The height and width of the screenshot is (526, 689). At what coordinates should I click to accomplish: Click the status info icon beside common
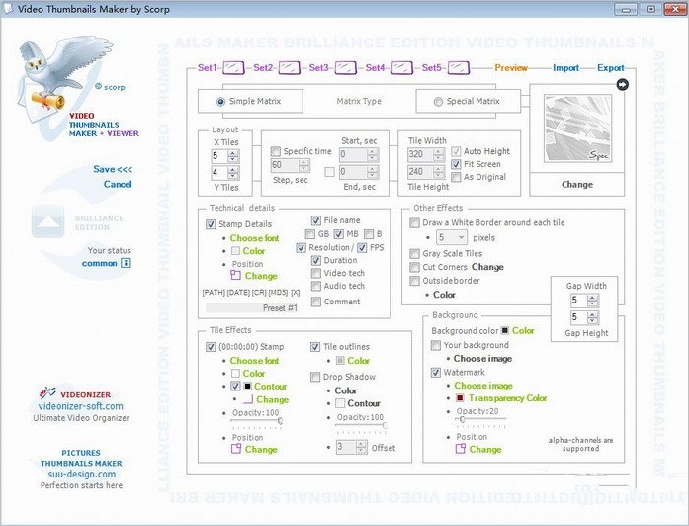(126, 263)
